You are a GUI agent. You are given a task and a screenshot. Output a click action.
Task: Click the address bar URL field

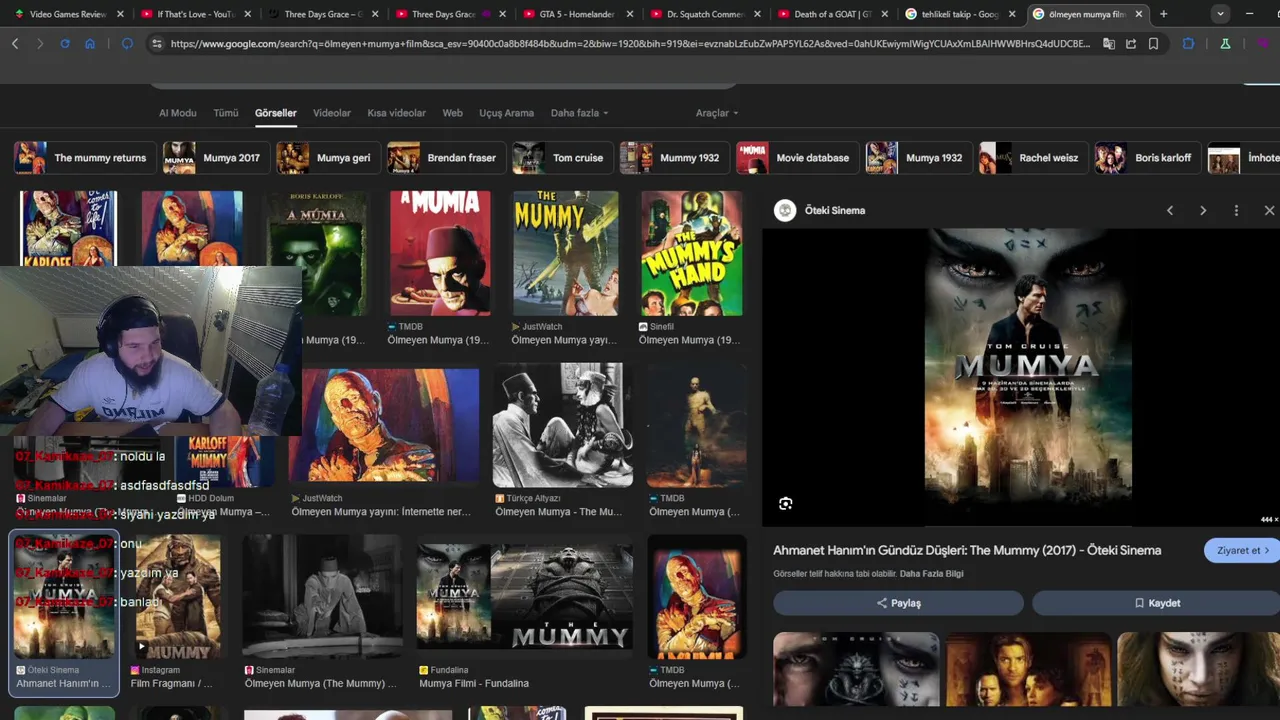pyautogui.click(x=630, y=44)
